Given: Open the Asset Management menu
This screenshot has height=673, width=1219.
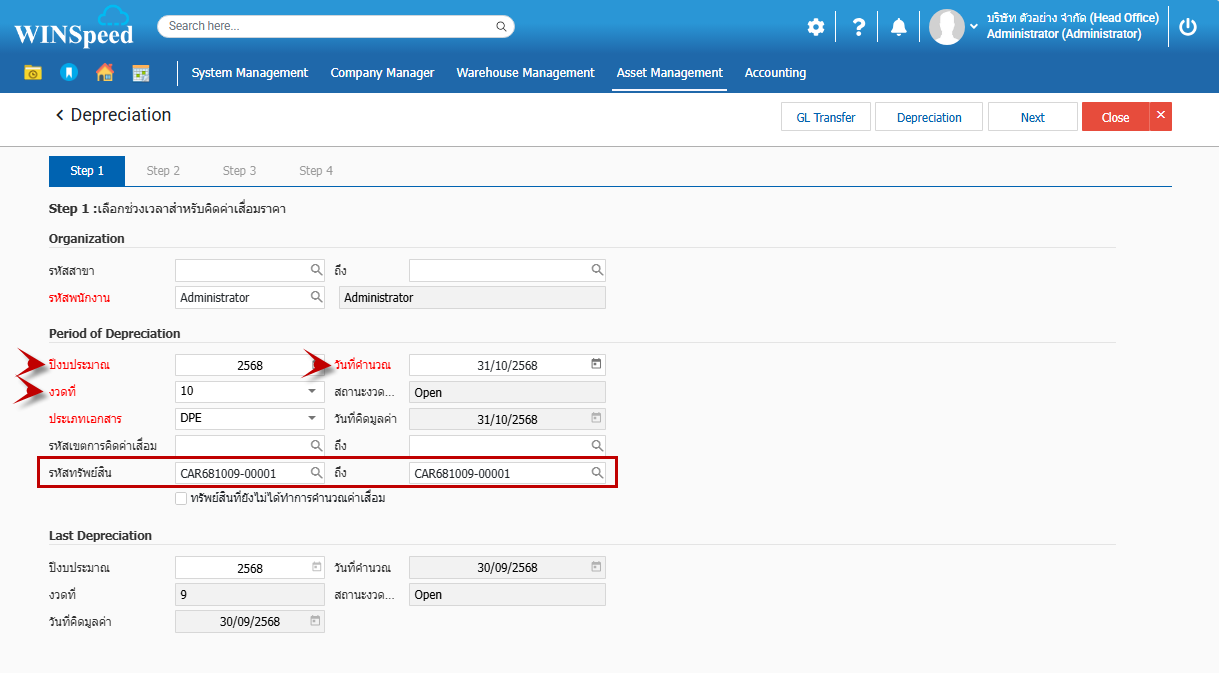Looking at the screenshot, I should 669,73.
